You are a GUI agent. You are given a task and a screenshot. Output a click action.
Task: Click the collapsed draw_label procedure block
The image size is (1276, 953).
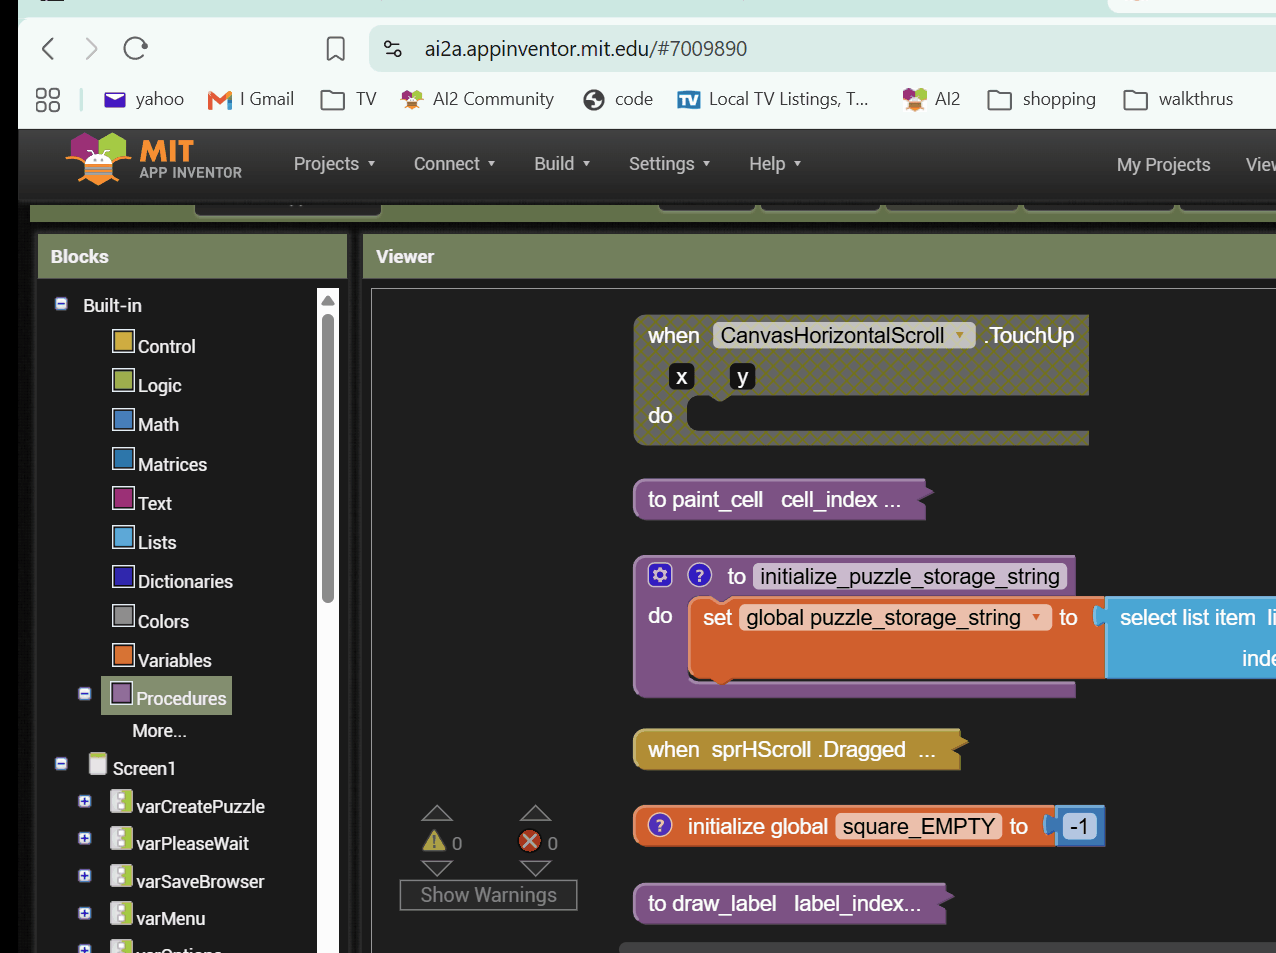(791, 903)
